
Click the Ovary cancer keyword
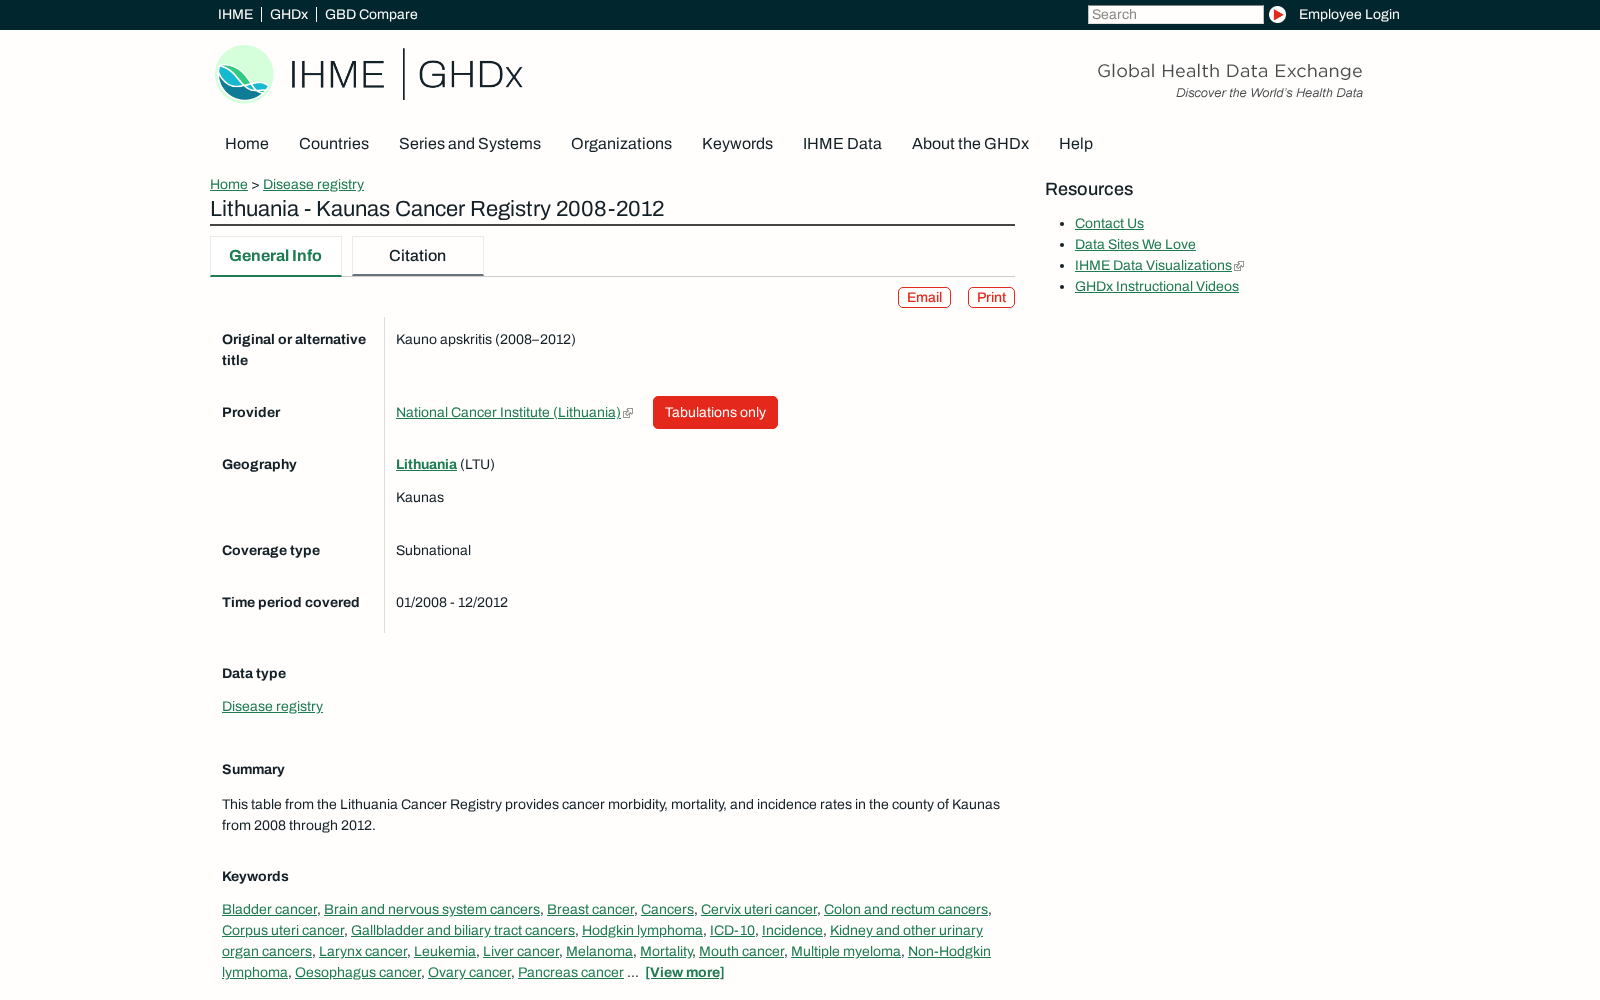469,972
